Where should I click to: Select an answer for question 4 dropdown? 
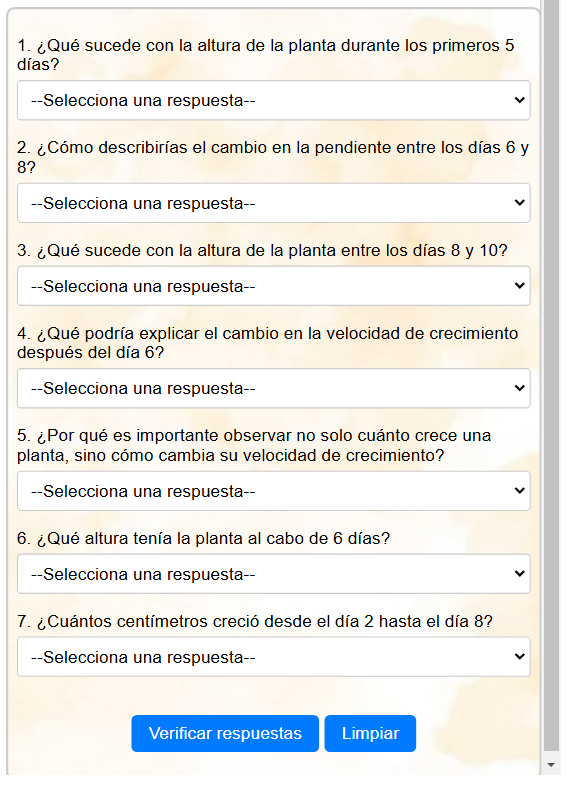pyautogui.click(x=274, y=388)
